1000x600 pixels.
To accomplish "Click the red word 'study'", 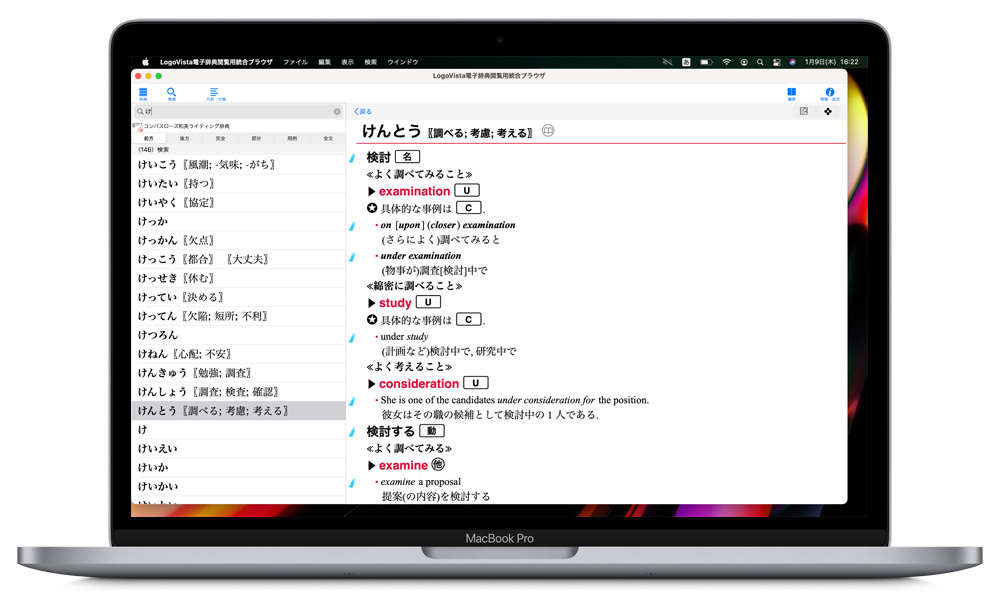I will click(x=395, y=303).
